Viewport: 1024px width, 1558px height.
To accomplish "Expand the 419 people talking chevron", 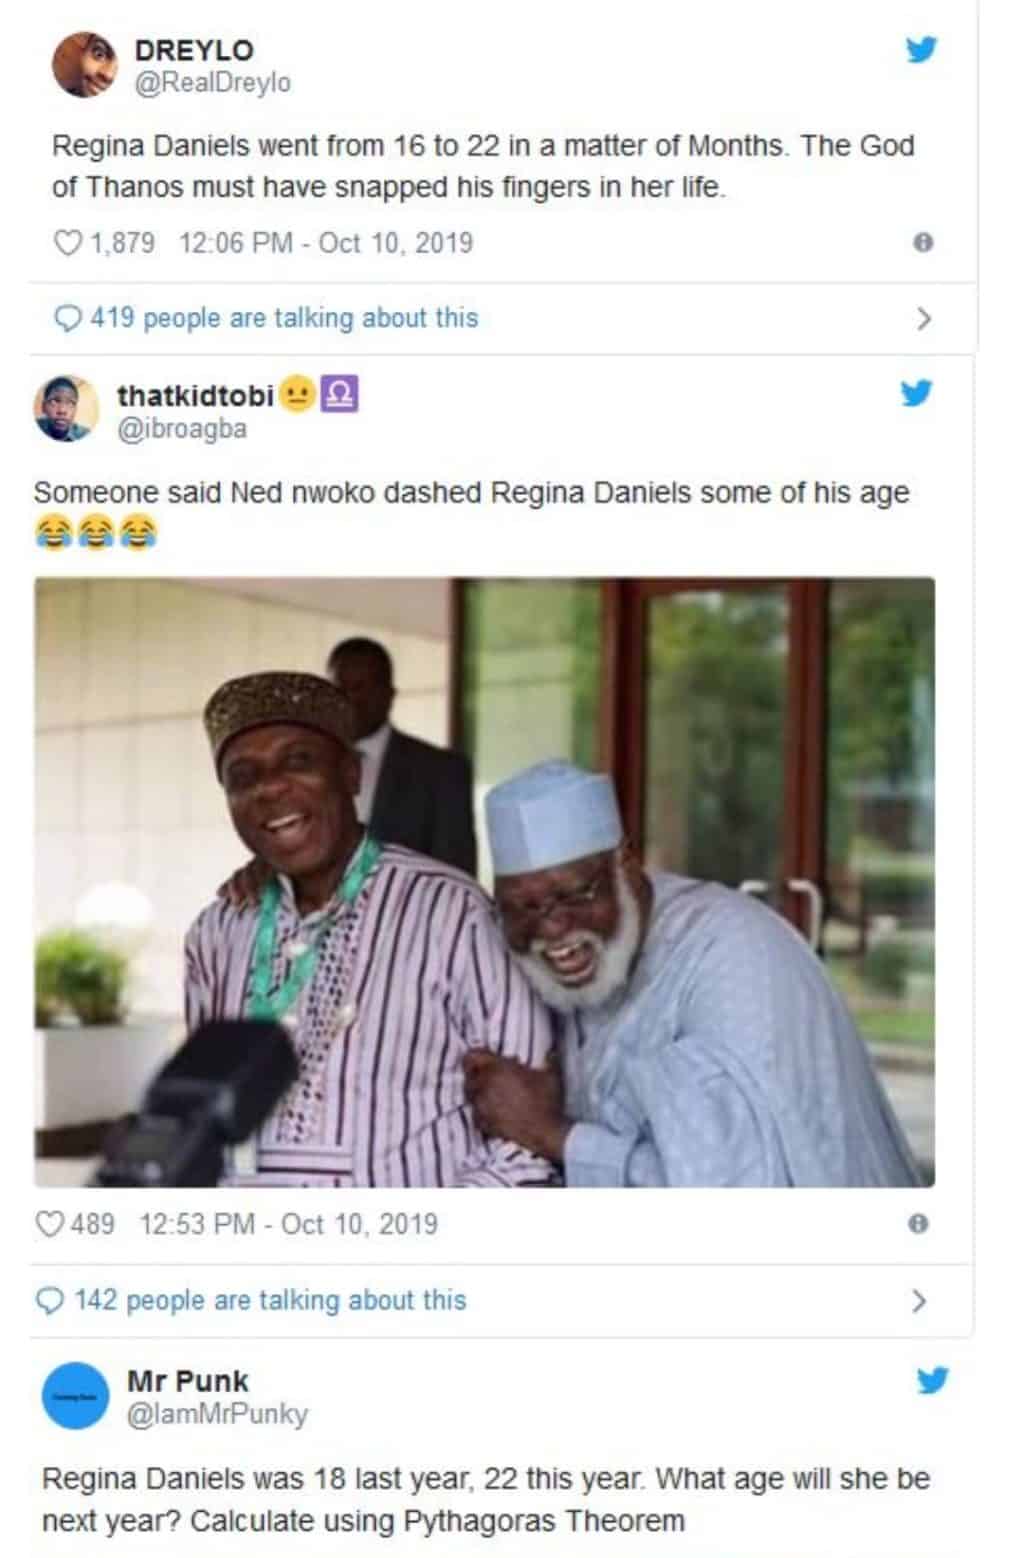I will point(923,319).
